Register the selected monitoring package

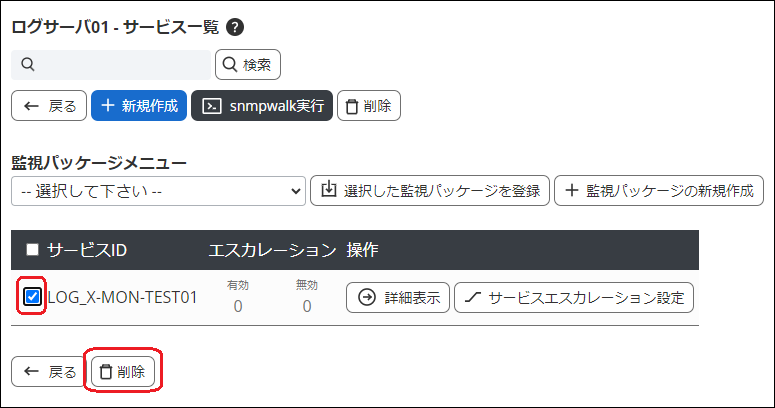pos(430,190)
